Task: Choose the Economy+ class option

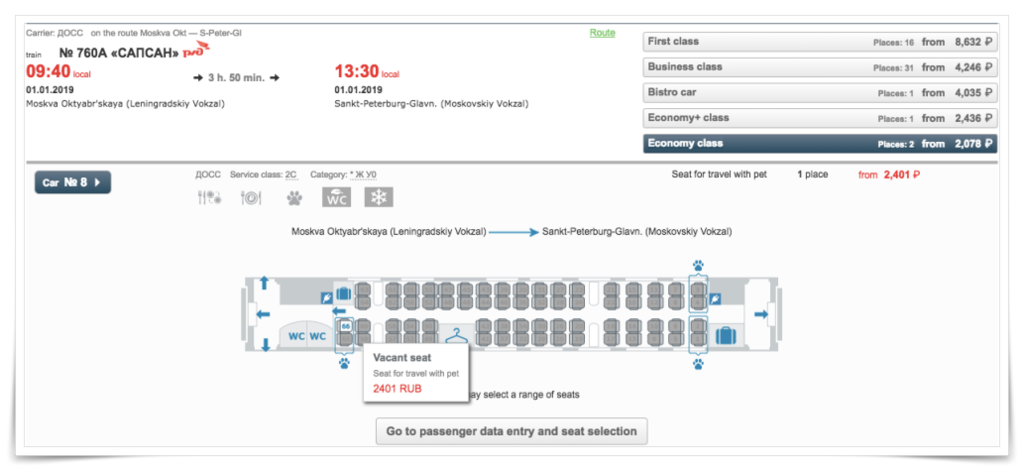Action: (820, 118)
